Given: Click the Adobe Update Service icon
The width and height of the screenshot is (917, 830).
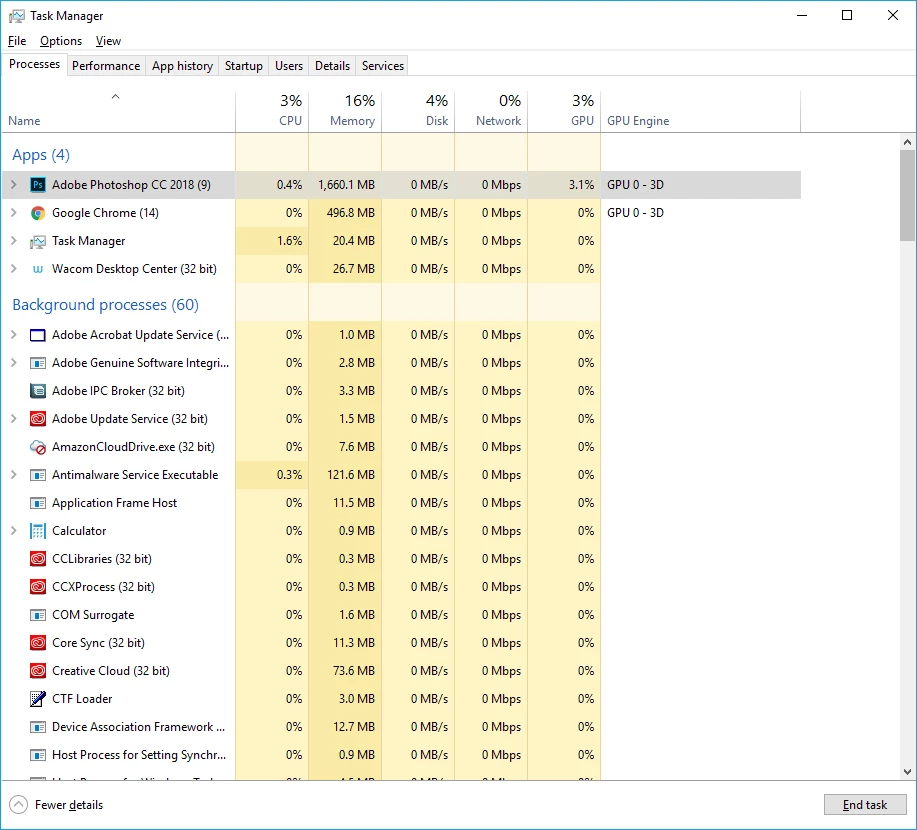Looking at the screenshot, I should (37, 419).
